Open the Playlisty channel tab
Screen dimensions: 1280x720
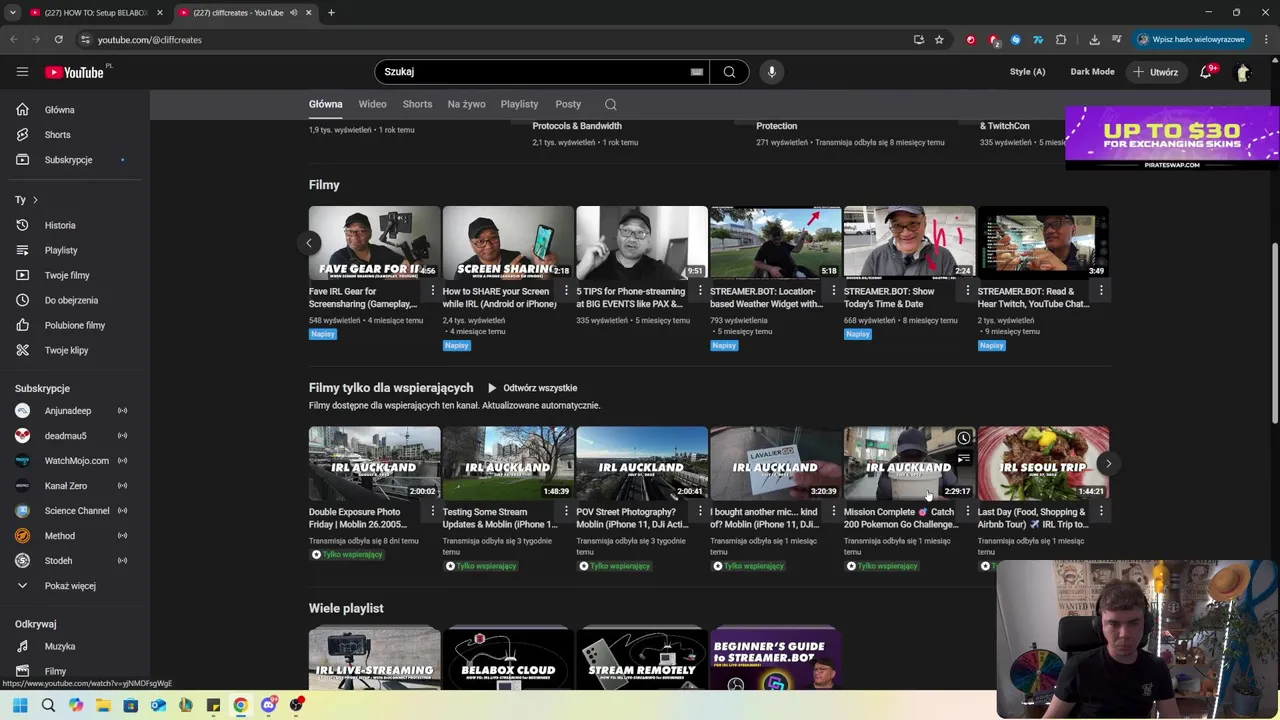click(x=519, y=104)
